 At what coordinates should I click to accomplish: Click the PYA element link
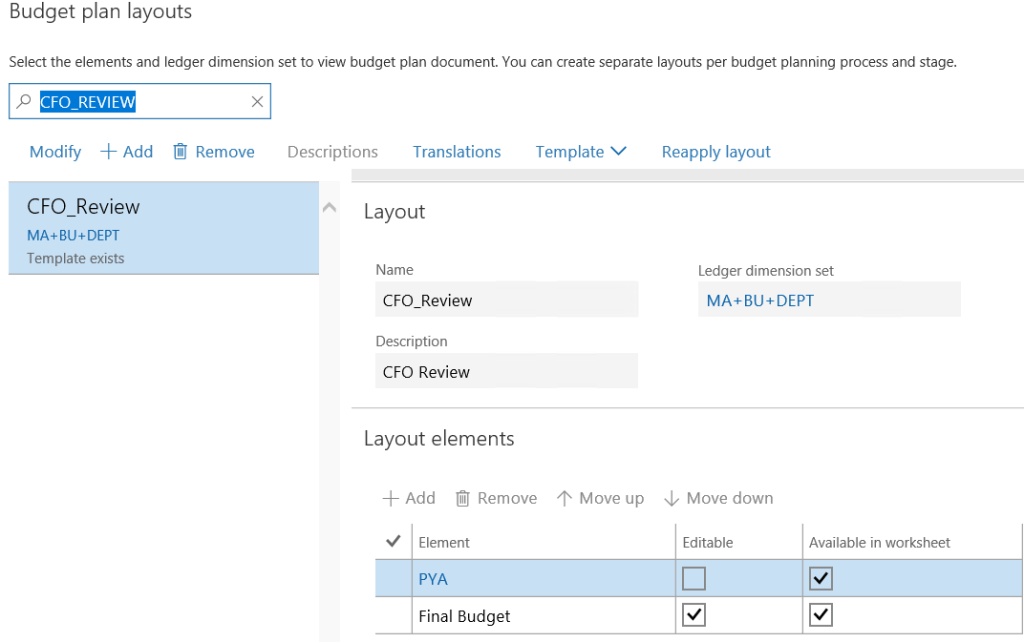click(x=433, y=578)
